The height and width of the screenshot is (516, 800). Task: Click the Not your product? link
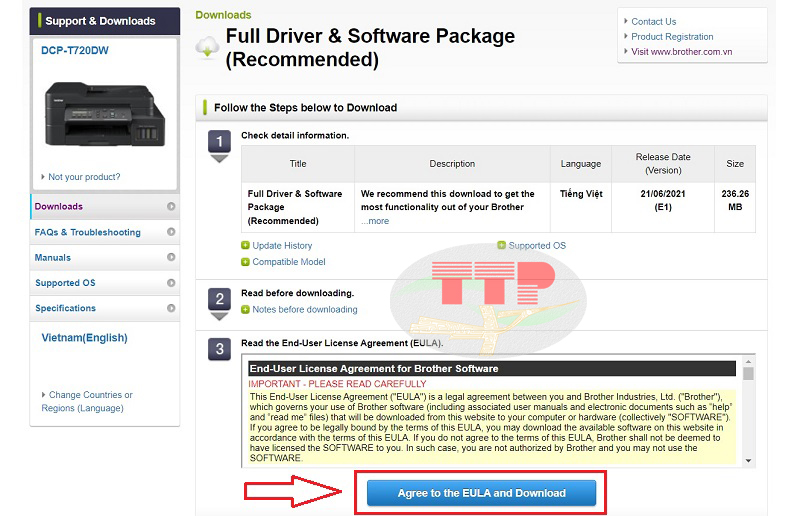tap(84, 177)
